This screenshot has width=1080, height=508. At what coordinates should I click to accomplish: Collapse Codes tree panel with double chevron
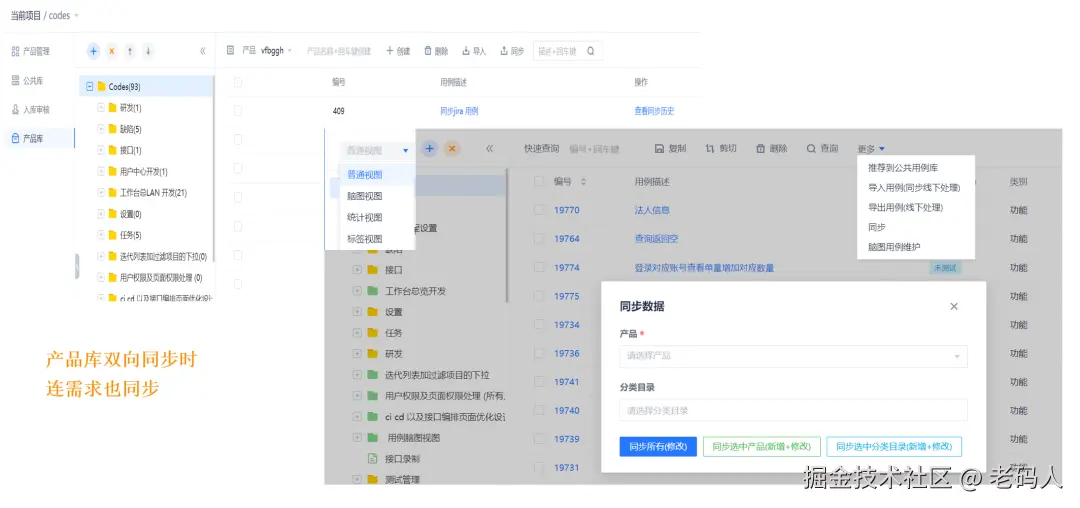coord(202,51)
